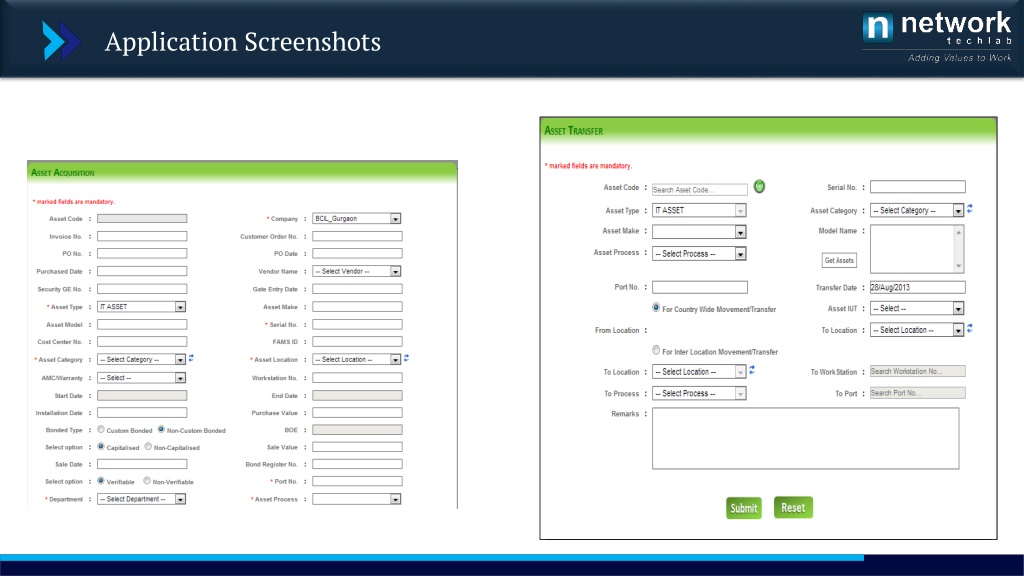The image size is (1024, 576).
Task: Open the Asset IUT dropdown
Action: click(x=917, y=309)
